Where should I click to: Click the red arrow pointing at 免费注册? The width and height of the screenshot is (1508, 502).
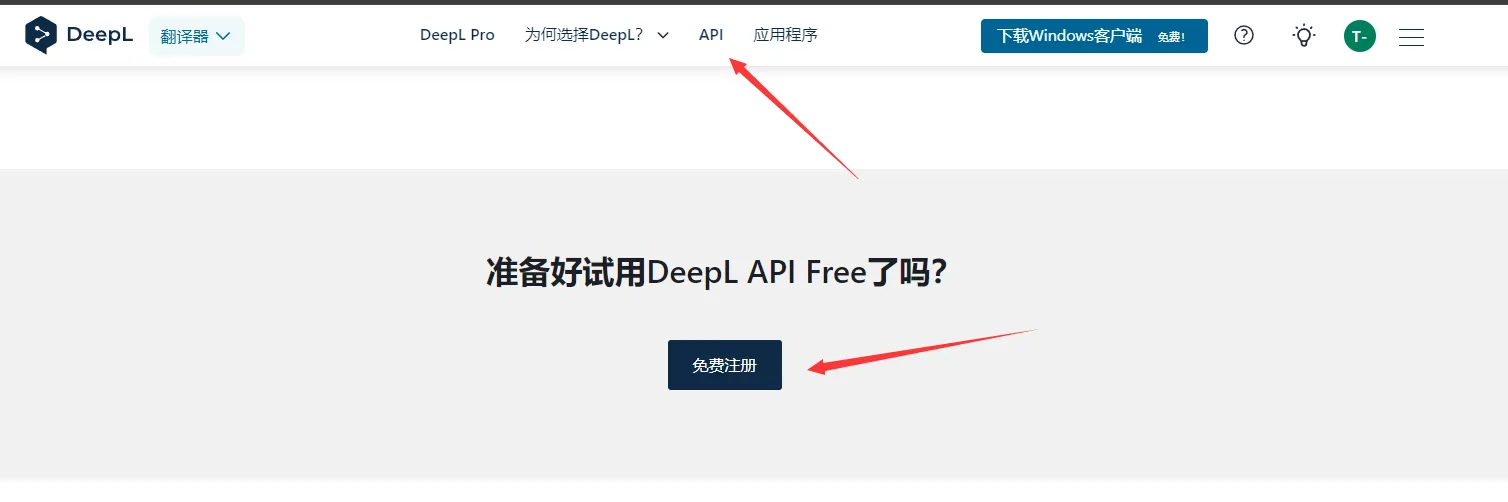(920, 349)
